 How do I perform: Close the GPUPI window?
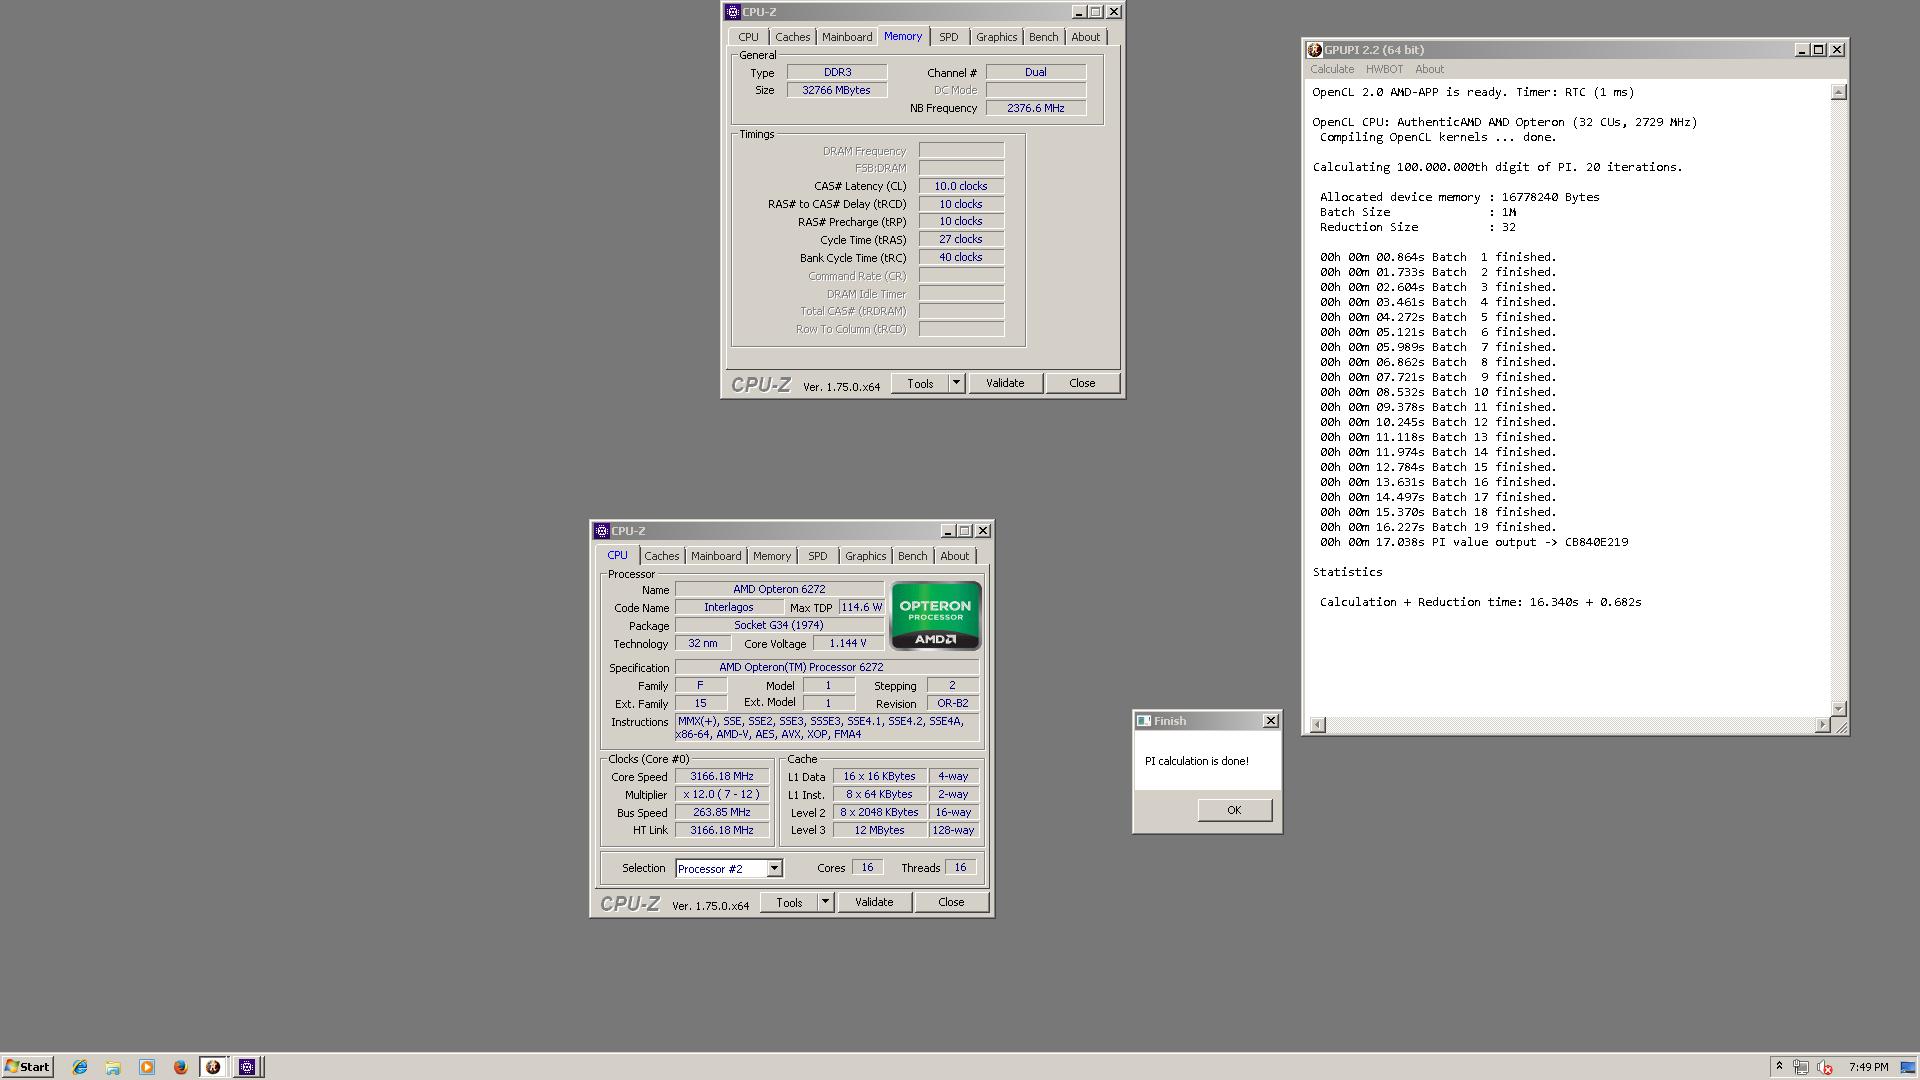click(1837, 50)
